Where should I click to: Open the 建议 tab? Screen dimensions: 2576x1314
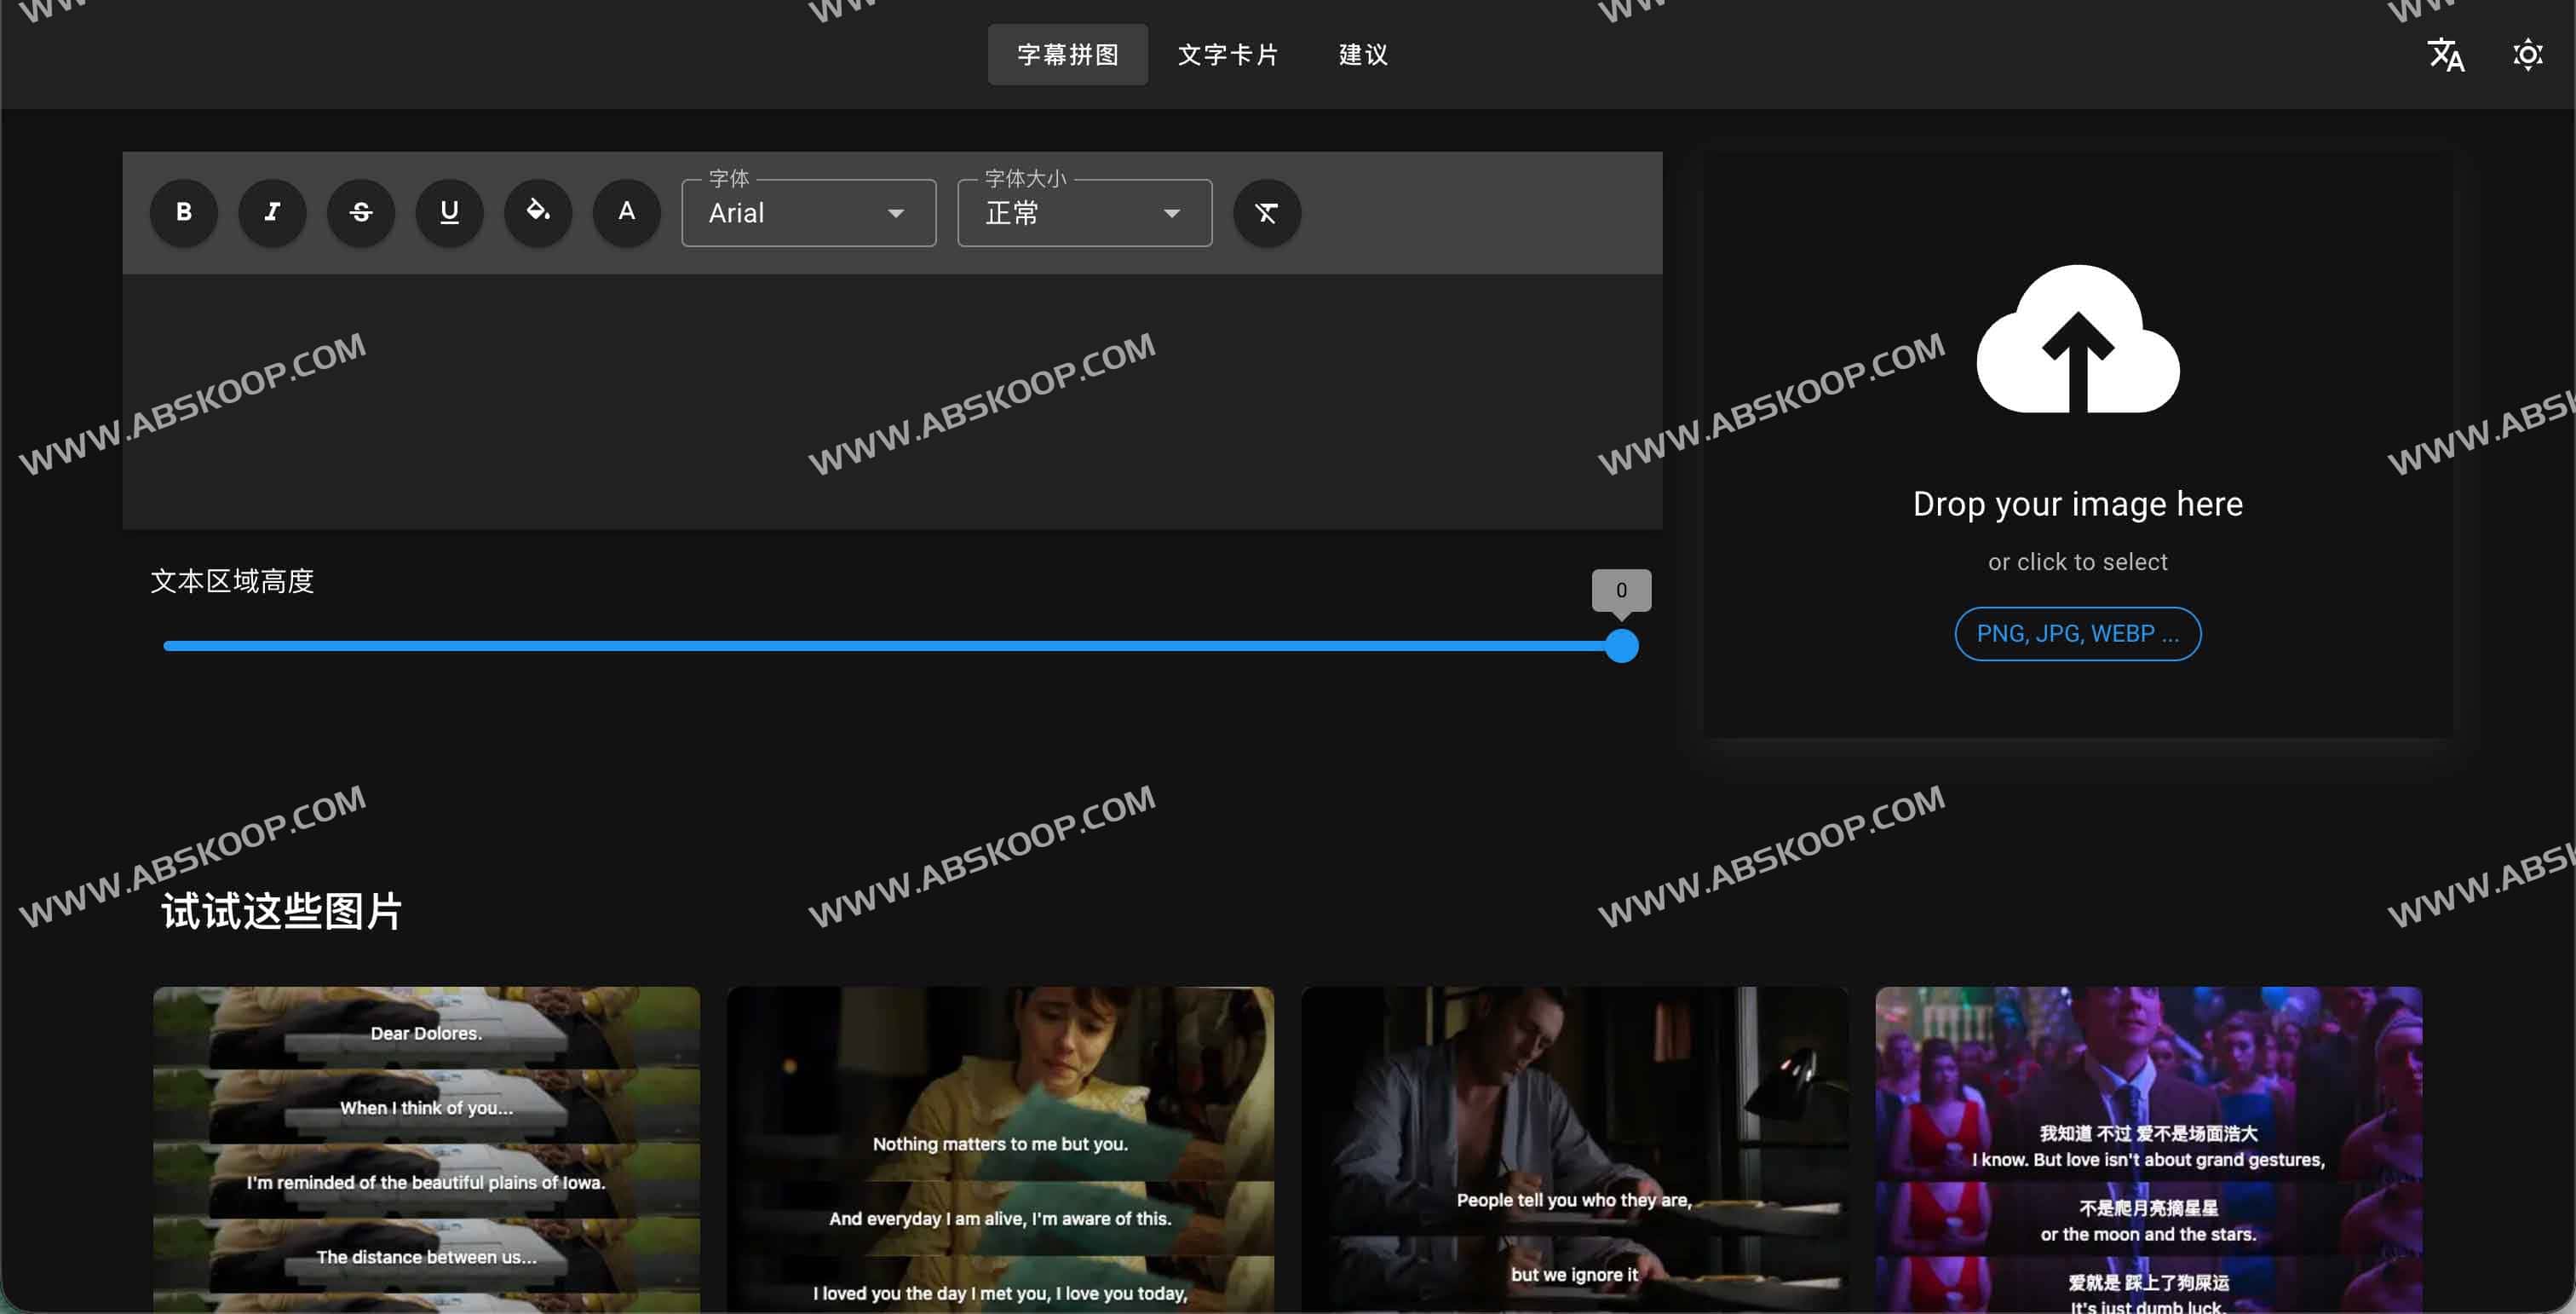(x=1363, y=54)
